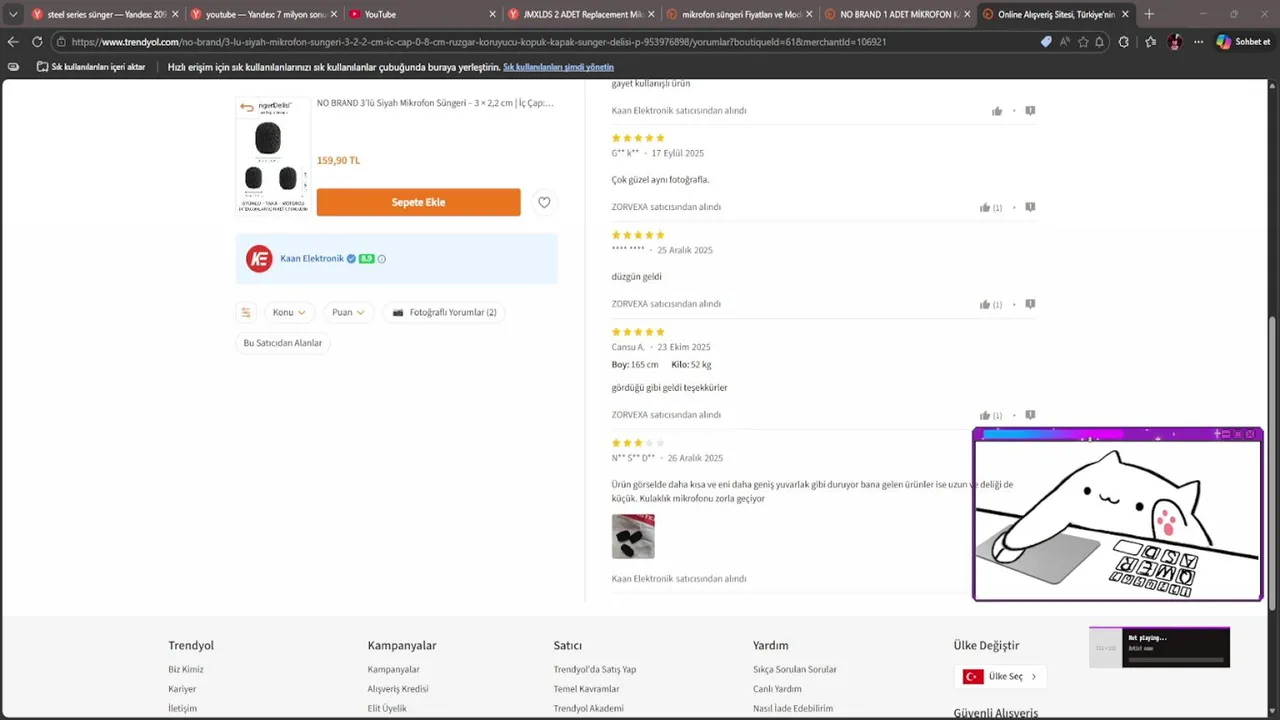
Task: Open 'Sık kullanılanları içeri aktar' bookmark
Action: (91, 67)
